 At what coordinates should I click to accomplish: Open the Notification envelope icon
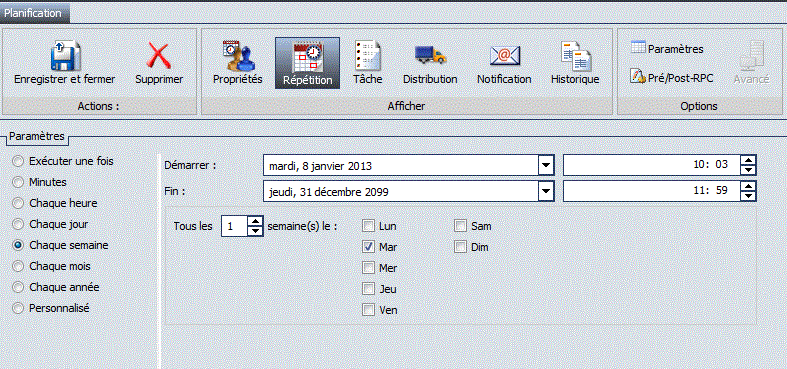click(x=504, y=55)
